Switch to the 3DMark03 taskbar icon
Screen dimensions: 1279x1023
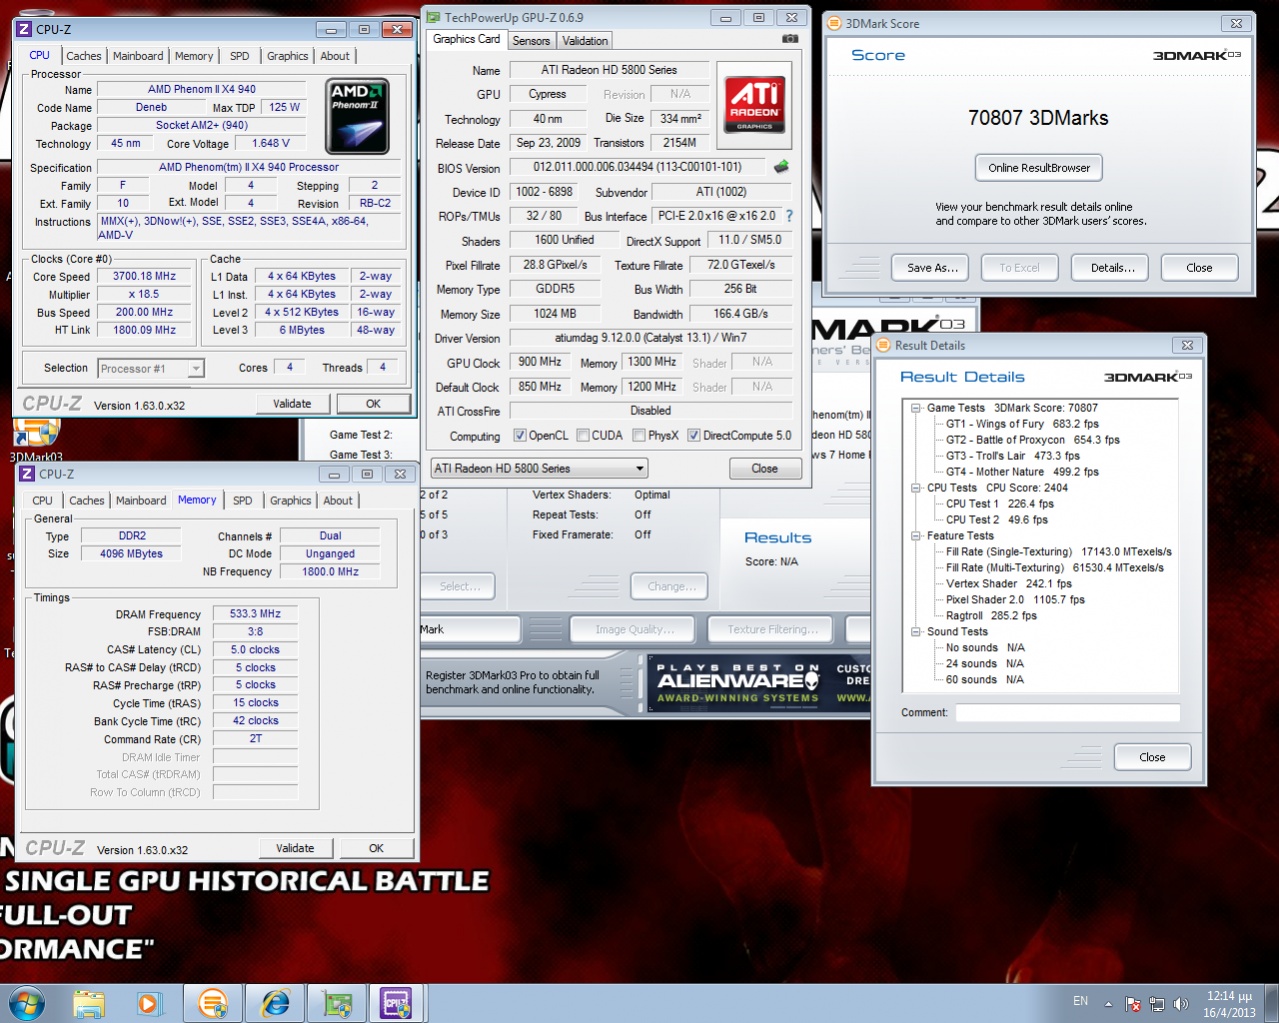tap(213, 1003)
